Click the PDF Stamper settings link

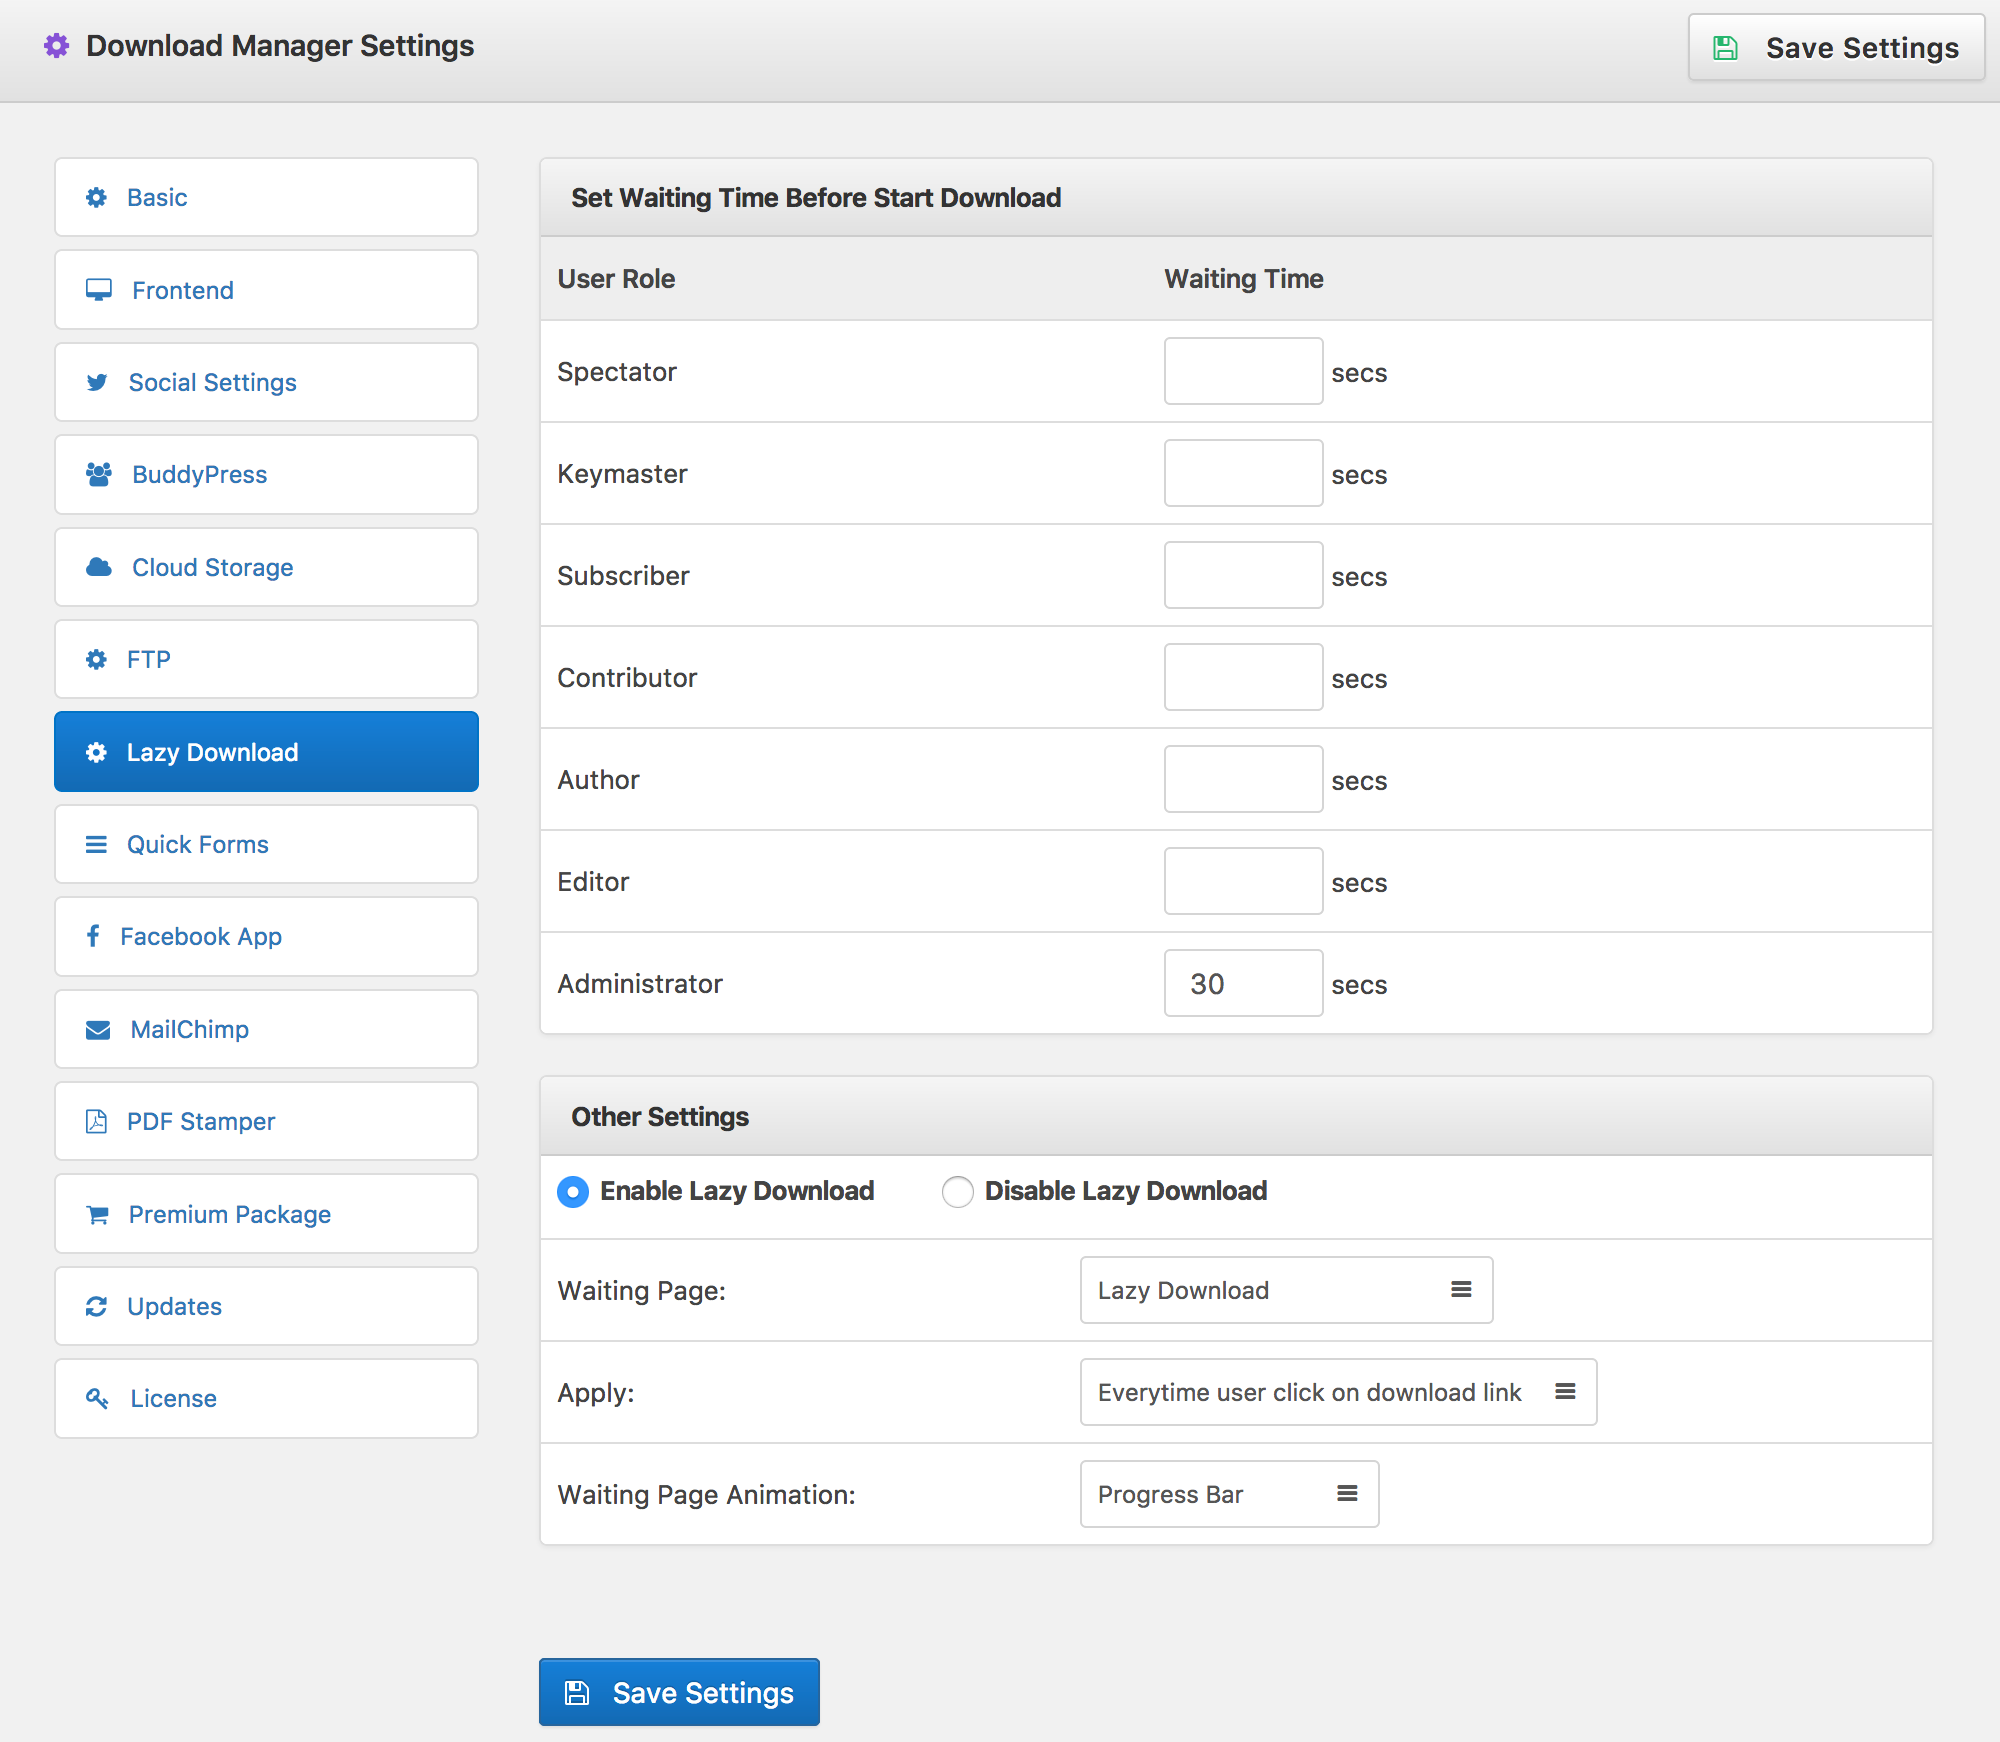pos(265,1121)
